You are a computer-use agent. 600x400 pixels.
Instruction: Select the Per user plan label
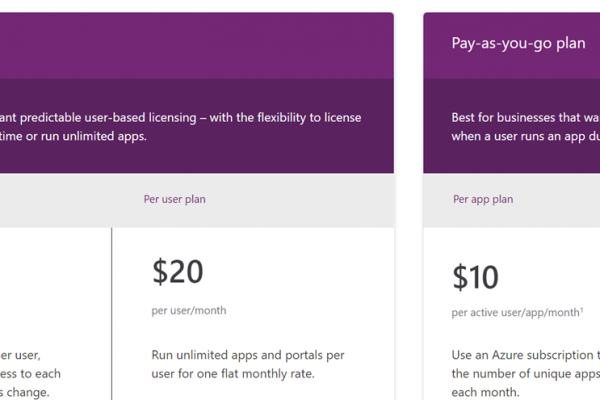click(174, 199)
